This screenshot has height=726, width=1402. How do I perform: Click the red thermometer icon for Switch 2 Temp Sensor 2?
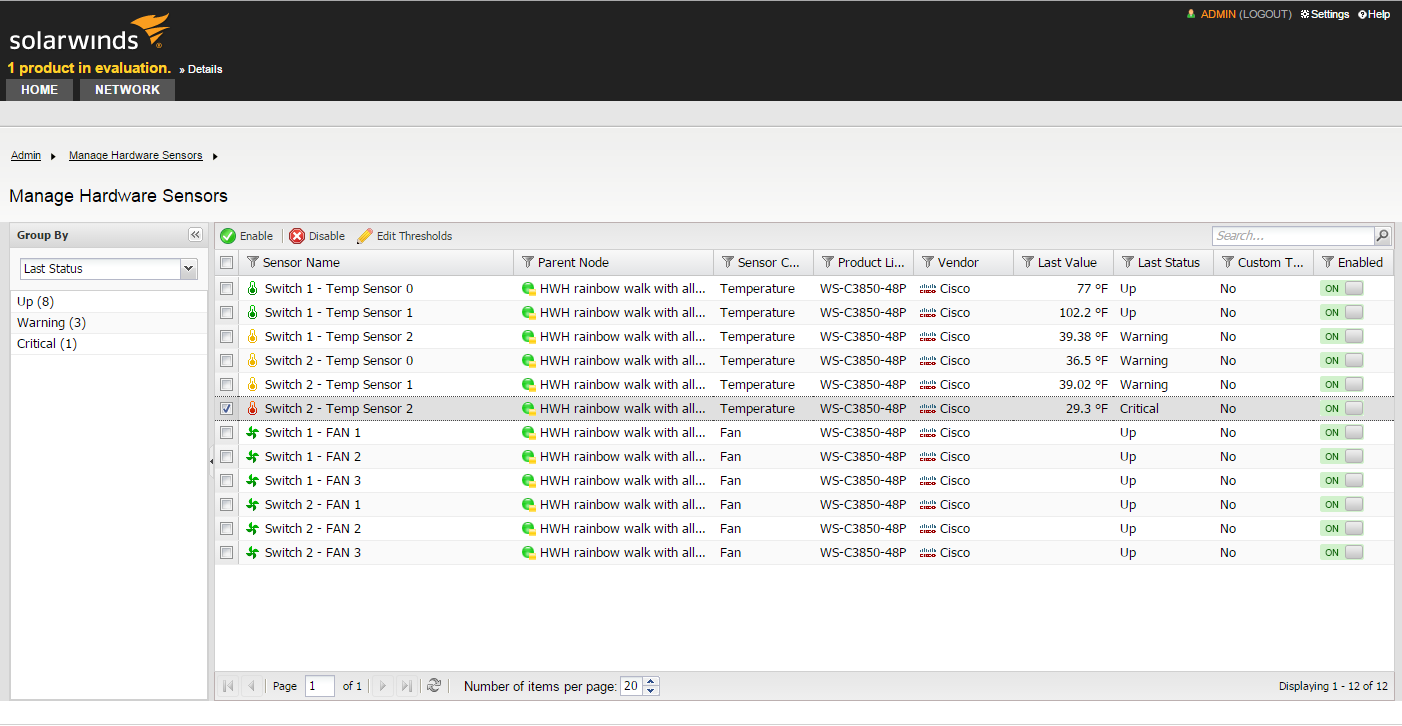tap(252, 409)
